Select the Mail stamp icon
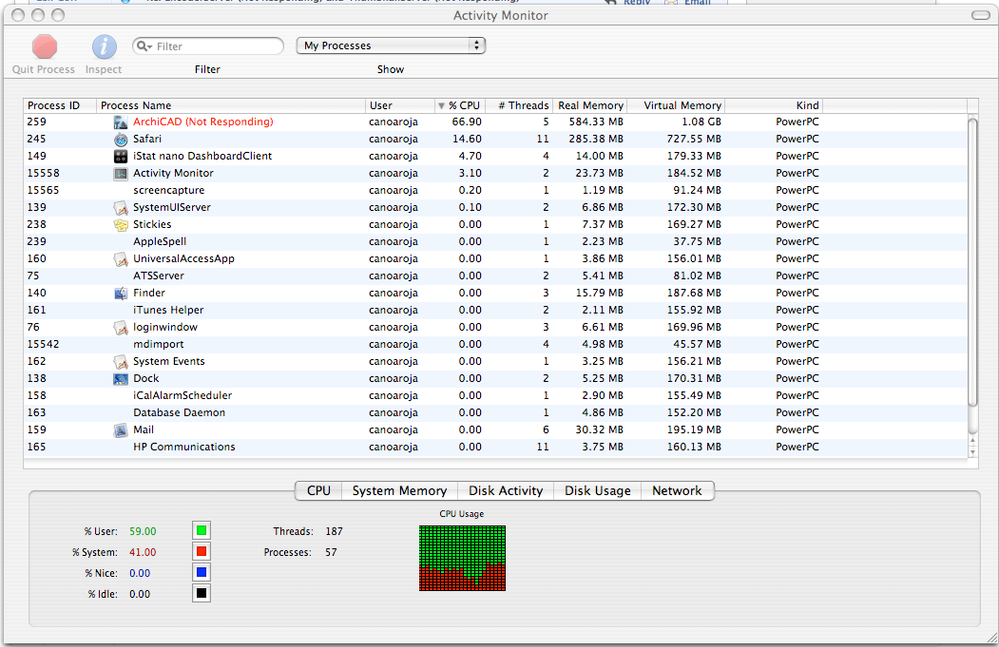Image resolution: width=999 pixels, height=647 pixels. [120, 430]
